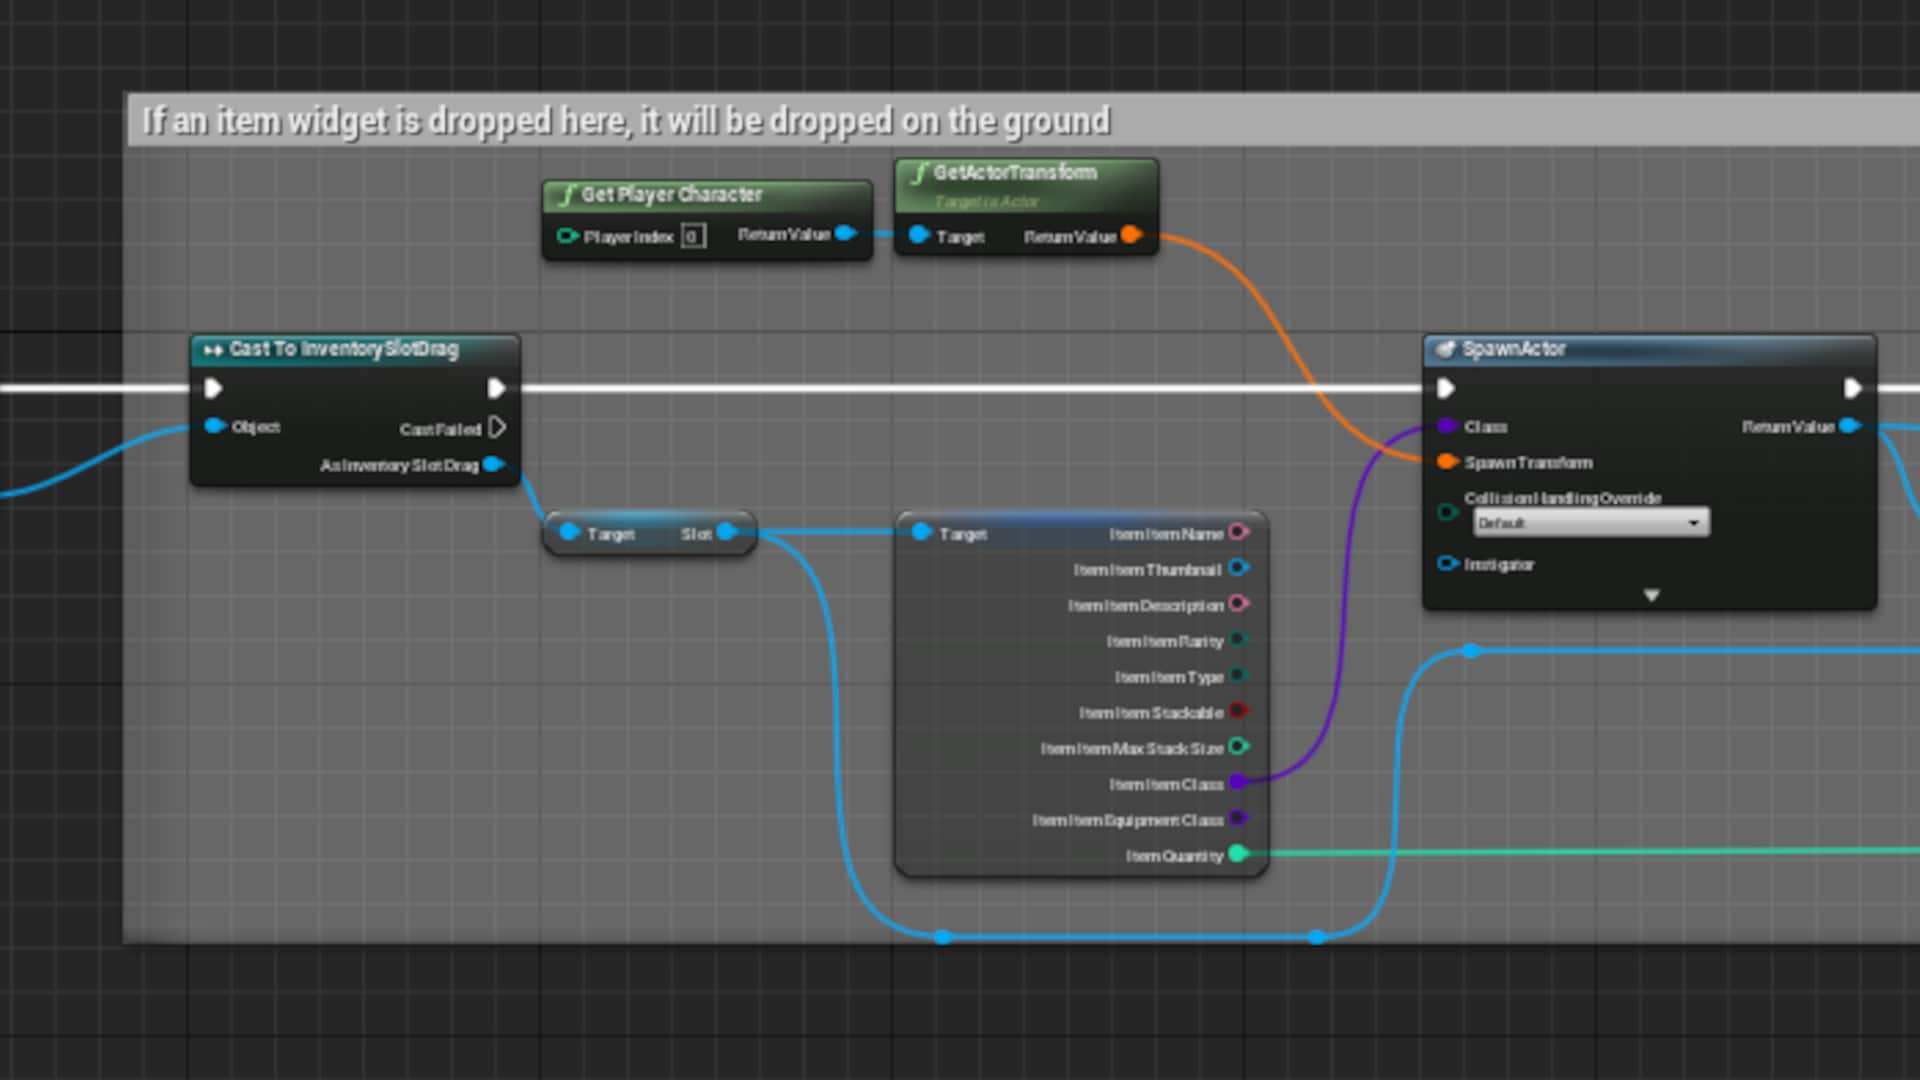Select the SpawnActor node title
The height and width of the screenshot is (1080, 1920).
coord(1513,349)
